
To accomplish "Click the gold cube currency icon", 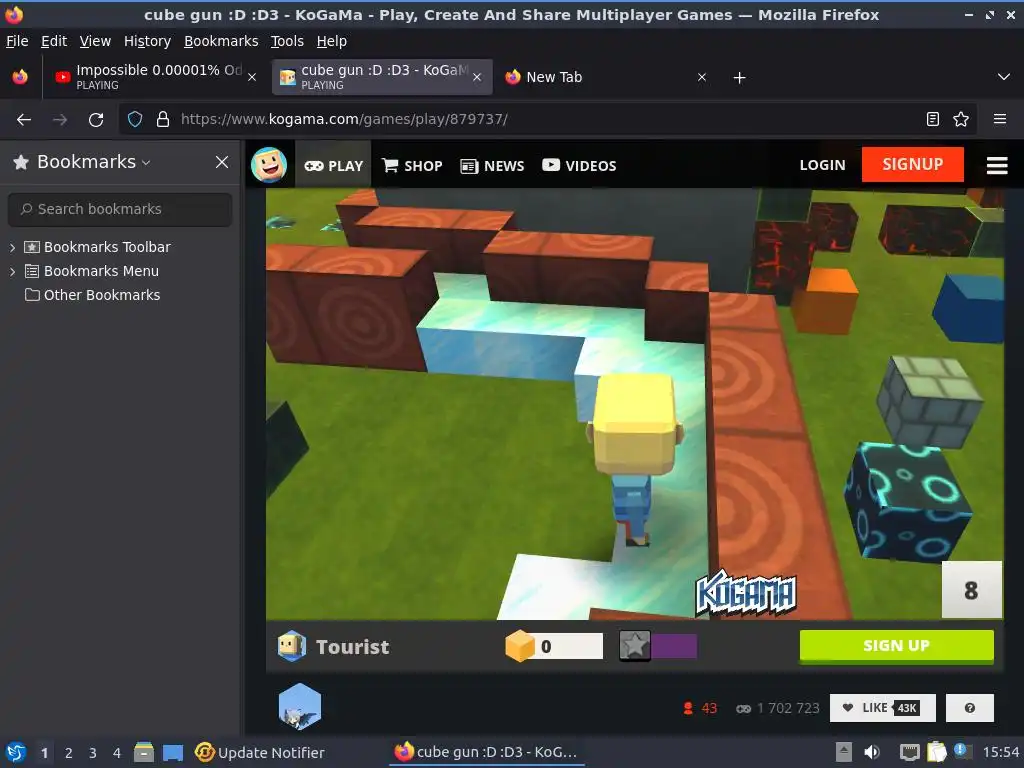I will [x=520, y=646].
